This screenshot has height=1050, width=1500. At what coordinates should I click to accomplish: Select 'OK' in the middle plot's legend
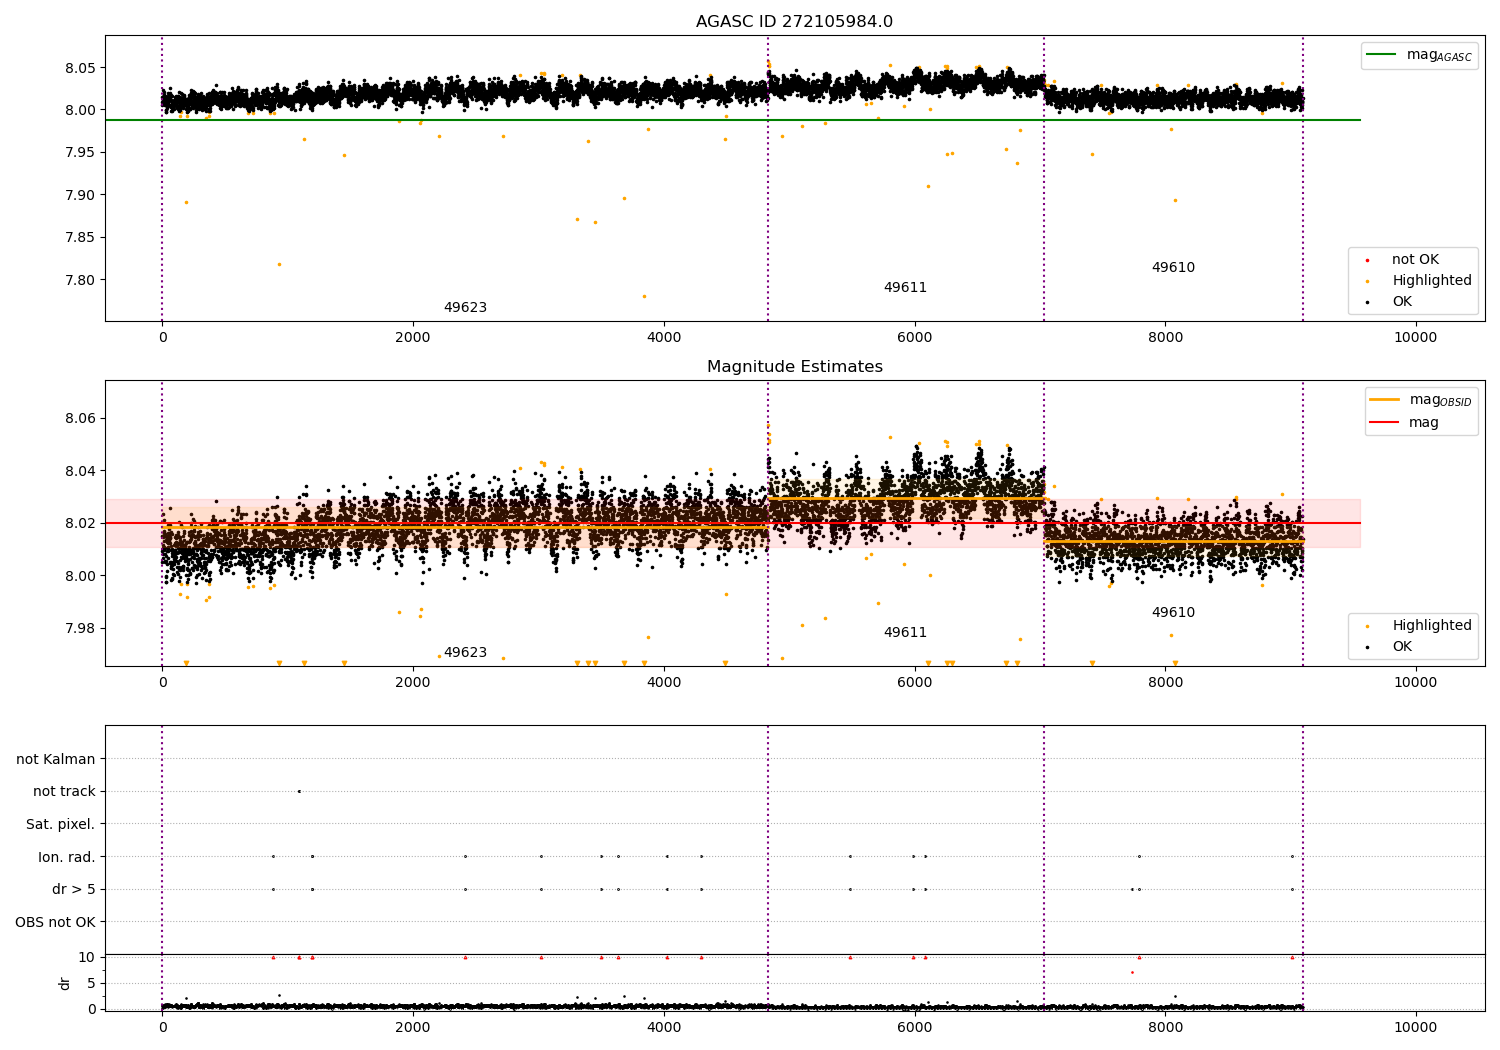pos(1390,647)
